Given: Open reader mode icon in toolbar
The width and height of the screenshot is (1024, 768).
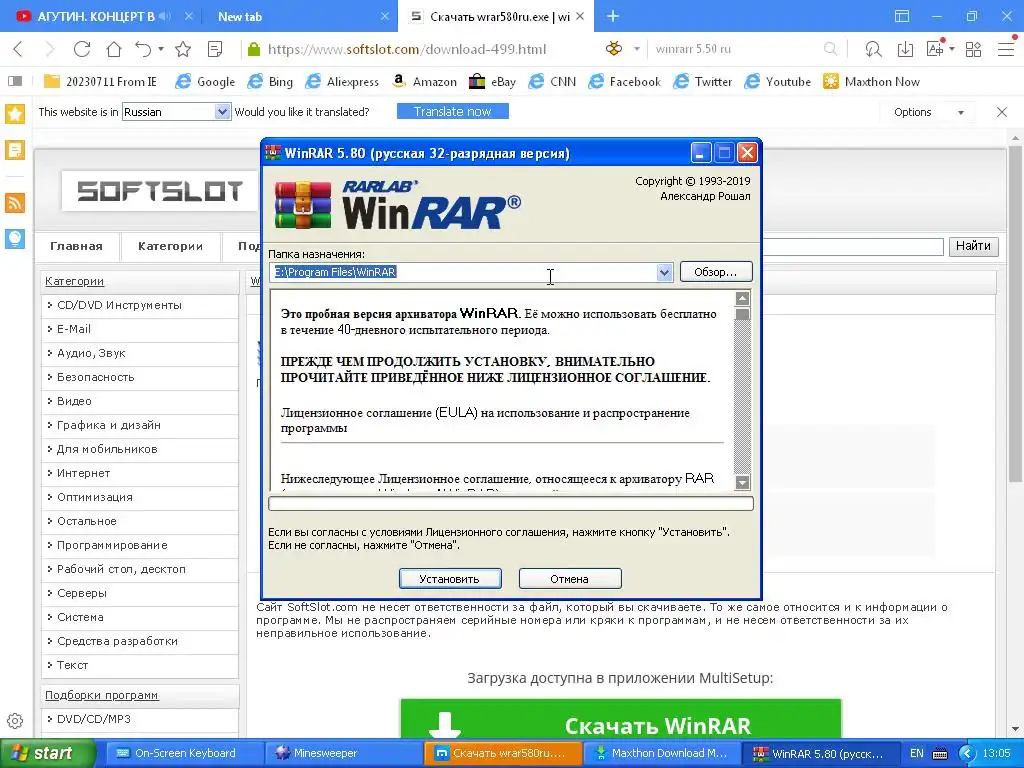Looking at the screenshot, I should pyautogui.click(x=214, y=49).
